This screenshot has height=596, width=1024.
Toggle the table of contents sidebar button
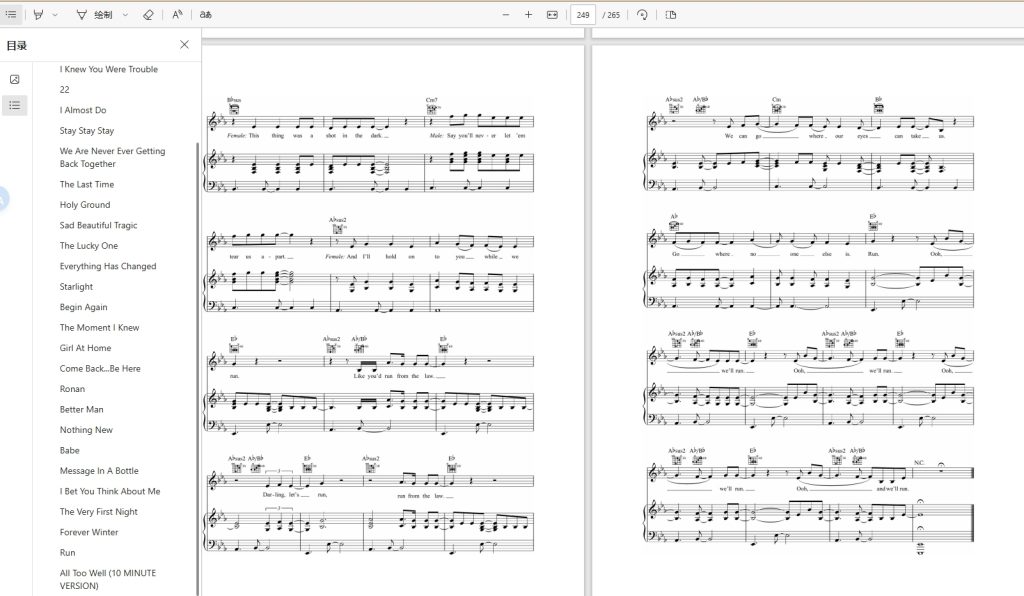[11, 14]
